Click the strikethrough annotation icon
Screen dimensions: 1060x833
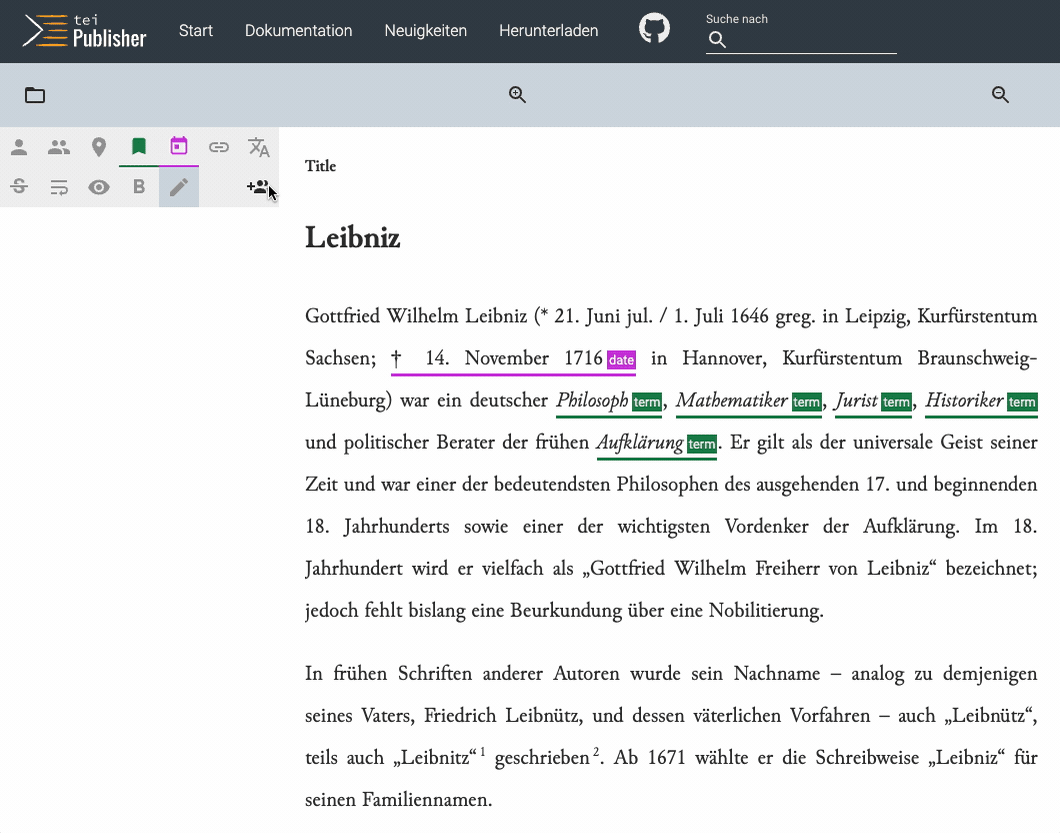(x=19, y=187)
